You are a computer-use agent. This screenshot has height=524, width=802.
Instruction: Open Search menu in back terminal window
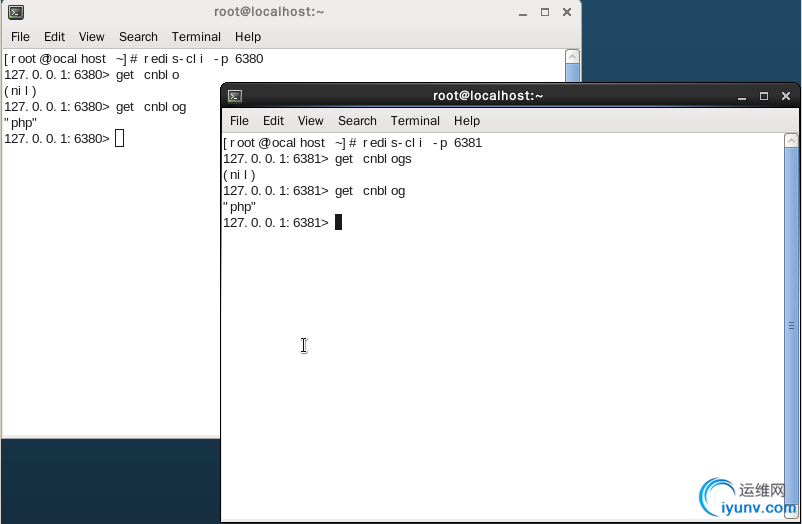tap(138, 37)
